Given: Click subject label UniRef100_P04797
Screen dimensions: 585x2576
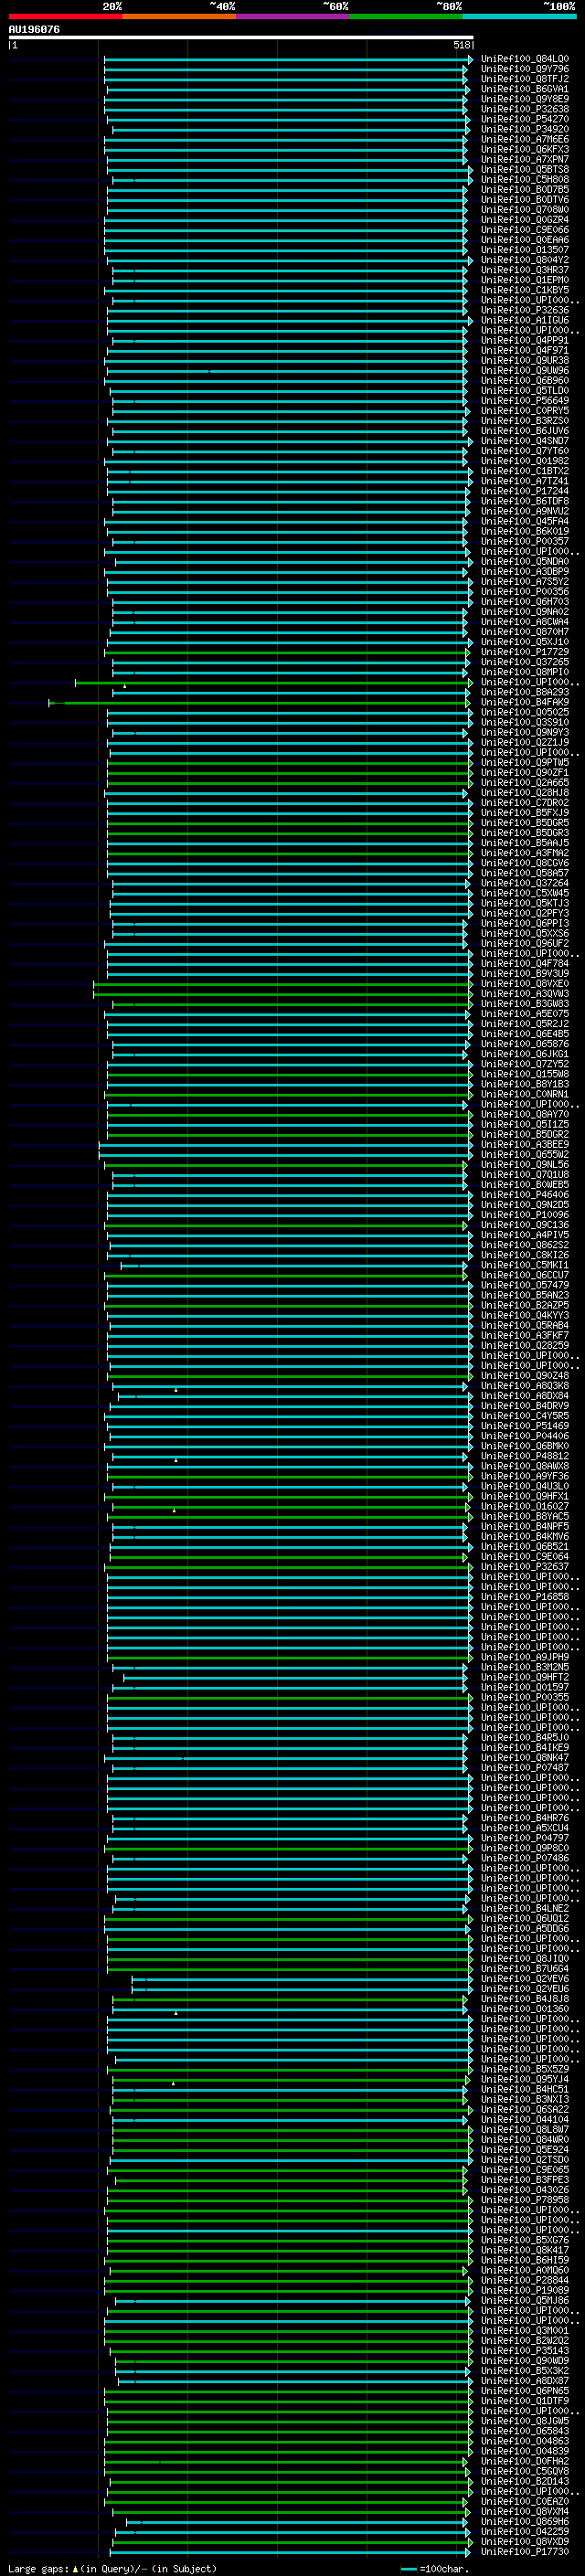Looking at the screenshot, I should [525, 1838].
